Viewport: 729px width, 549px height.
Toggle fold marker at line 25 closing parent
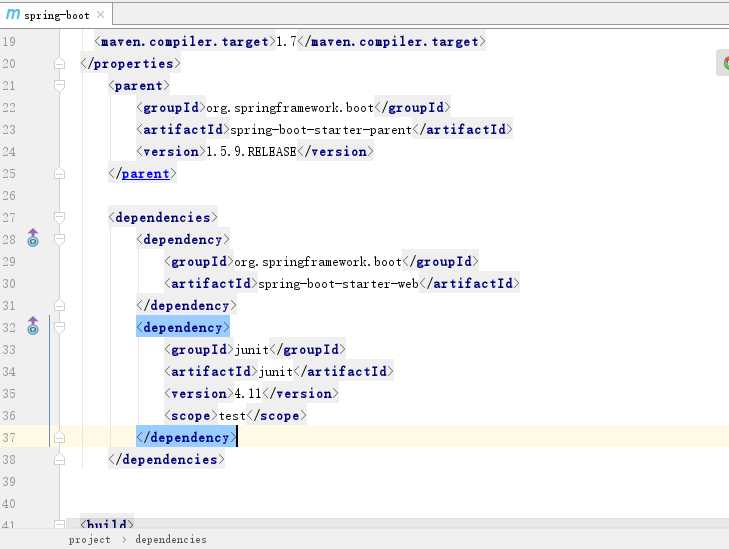pyautogui.click(x=60, y=174)
